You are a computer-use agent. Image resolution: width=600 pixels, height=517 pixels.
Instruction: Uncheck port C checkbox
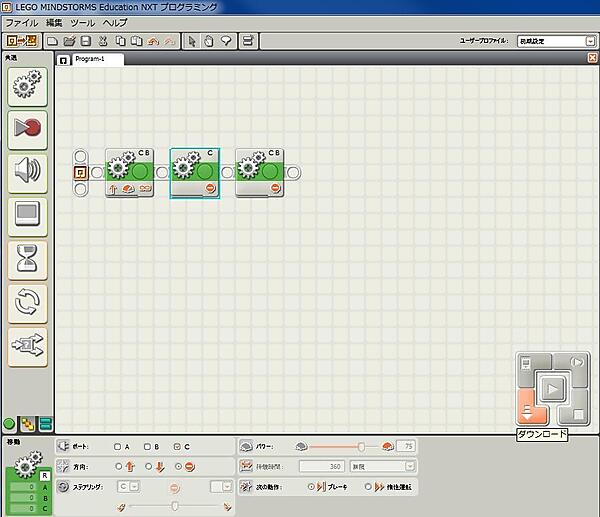(x=177, y=446)
